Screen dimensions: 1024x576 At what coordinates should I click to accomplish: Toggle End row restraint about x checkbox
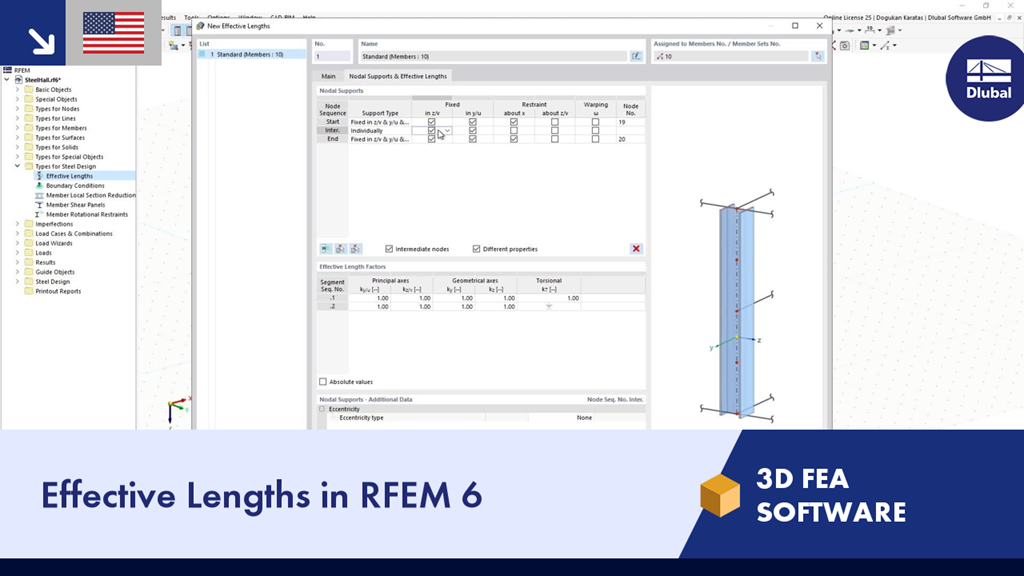click(x=514, y=139)
